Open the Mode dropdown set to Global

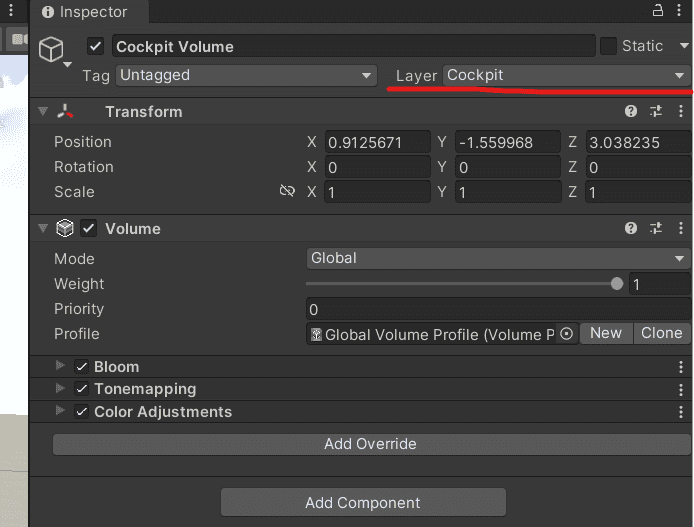[498, 258]
